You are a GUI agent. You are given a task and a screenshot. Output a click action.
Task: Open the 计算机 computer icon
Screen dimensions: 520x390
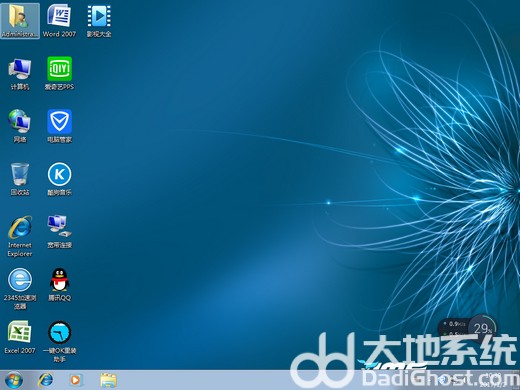pyautogui.click(x=20, y=74)
